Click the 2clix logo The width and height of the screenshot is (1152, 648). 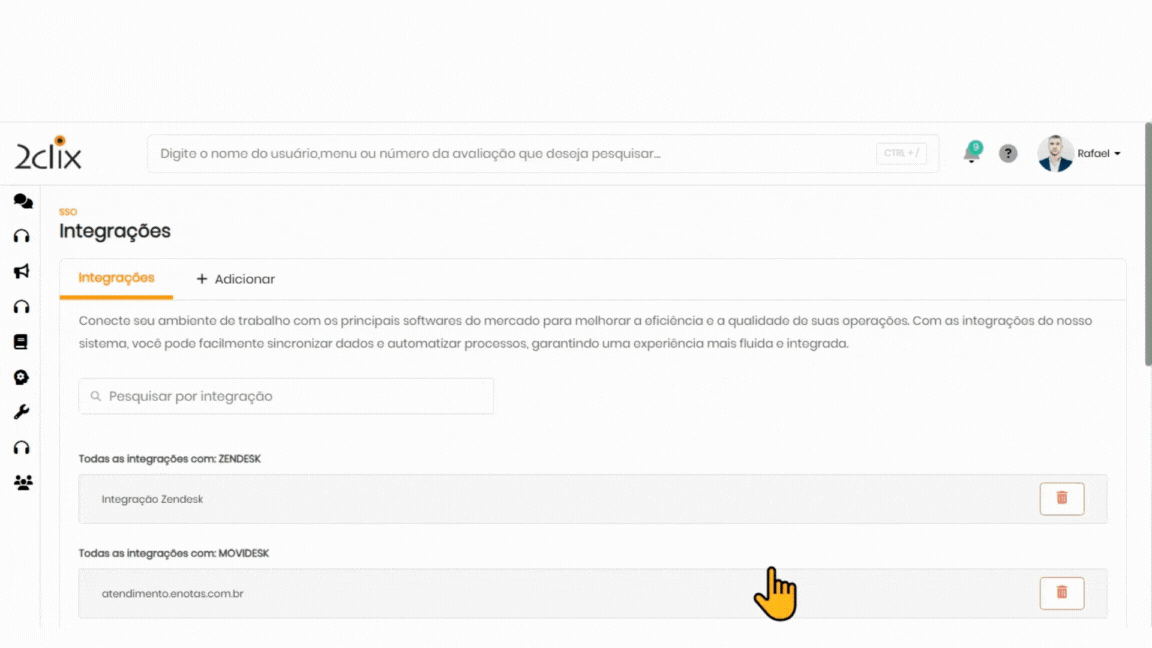tap(48, 153)
